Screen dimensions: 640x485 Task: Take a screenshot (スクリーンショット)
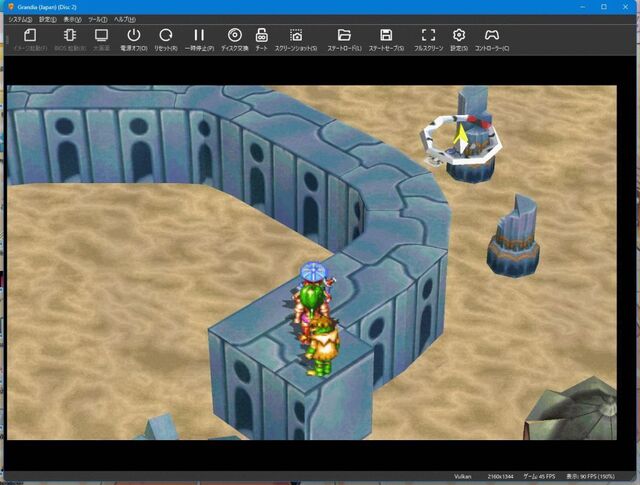click(296, 39)
